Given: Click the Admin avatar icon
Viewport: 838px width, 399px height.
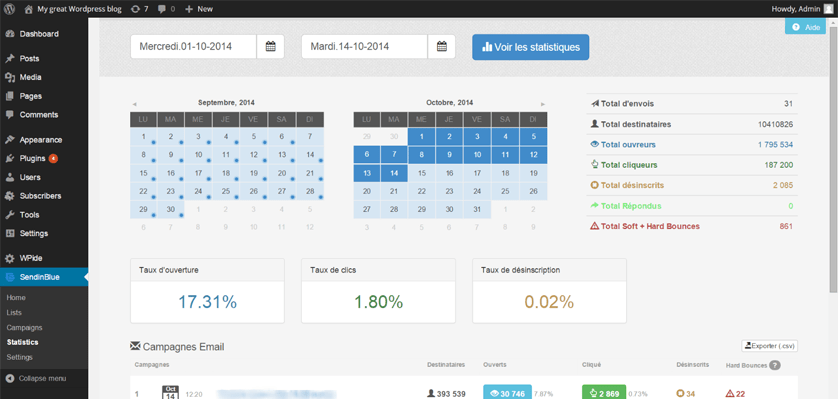Looking at the screenshot, I should click(x=827, y=9).
